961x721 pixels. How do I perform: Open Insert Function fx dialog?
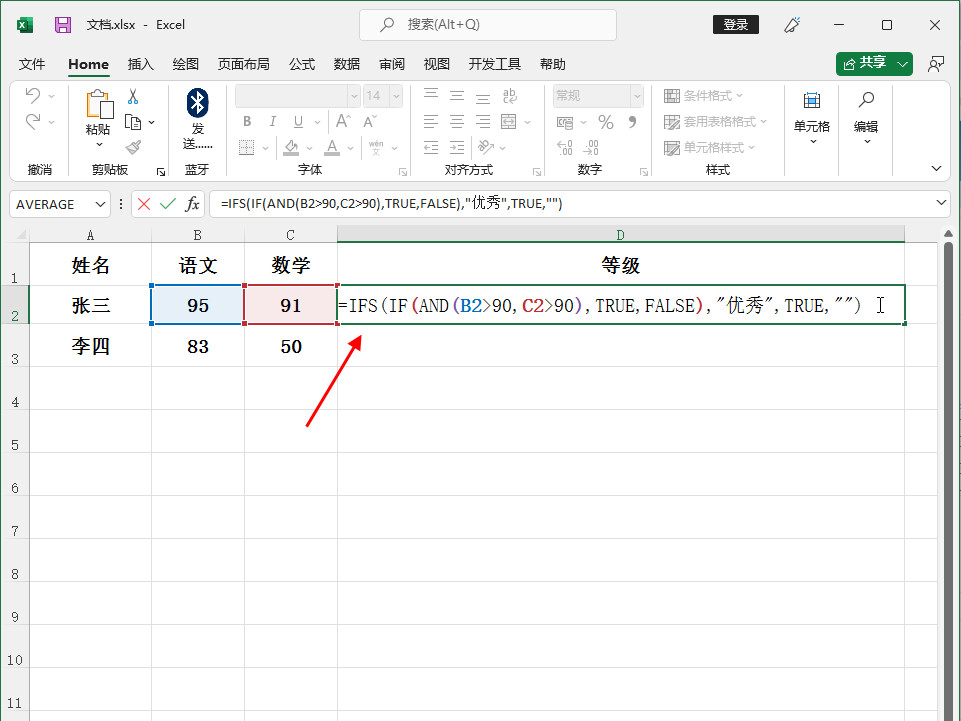(192, 204)
